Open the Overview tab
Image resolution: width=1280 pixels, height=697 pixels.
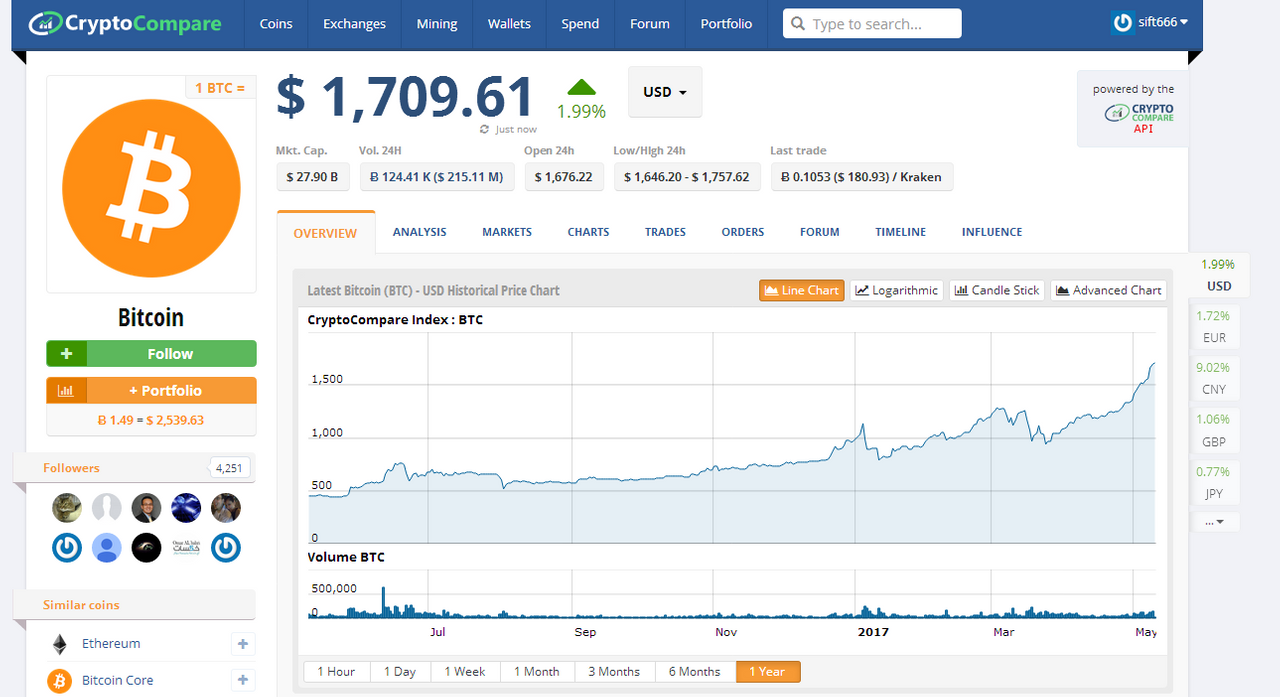coord(325,233)
